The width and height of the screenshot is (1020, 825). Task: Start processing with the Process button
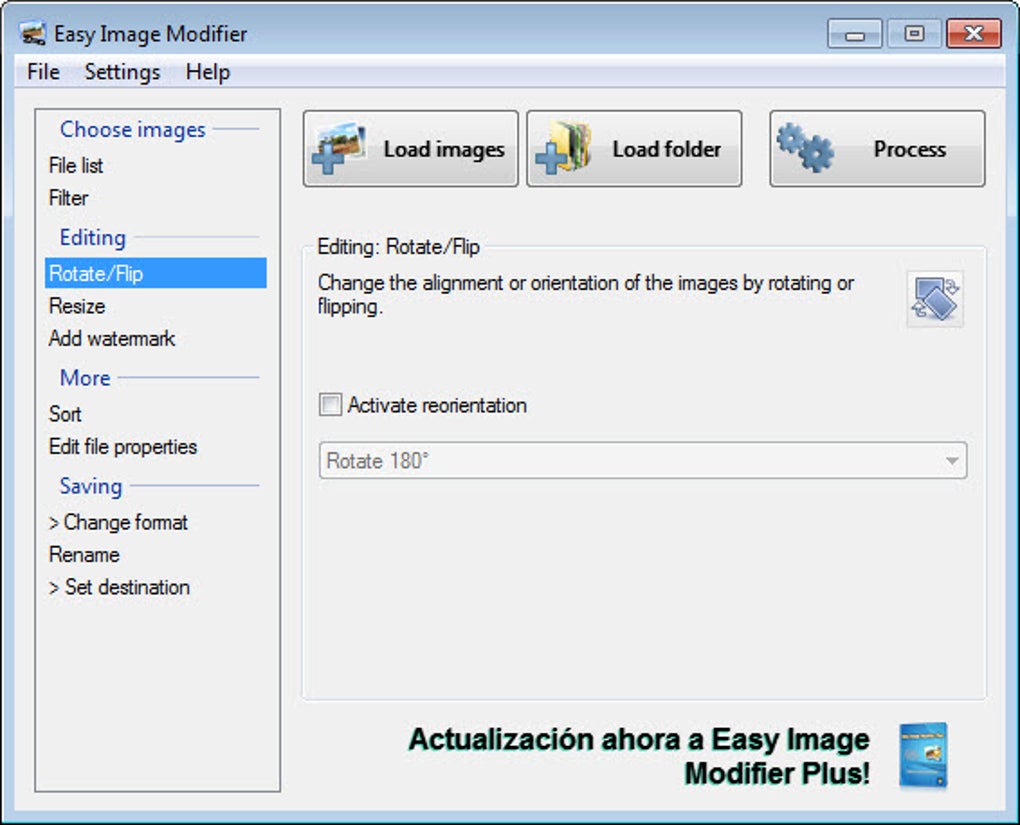click(x=878, y=149)
